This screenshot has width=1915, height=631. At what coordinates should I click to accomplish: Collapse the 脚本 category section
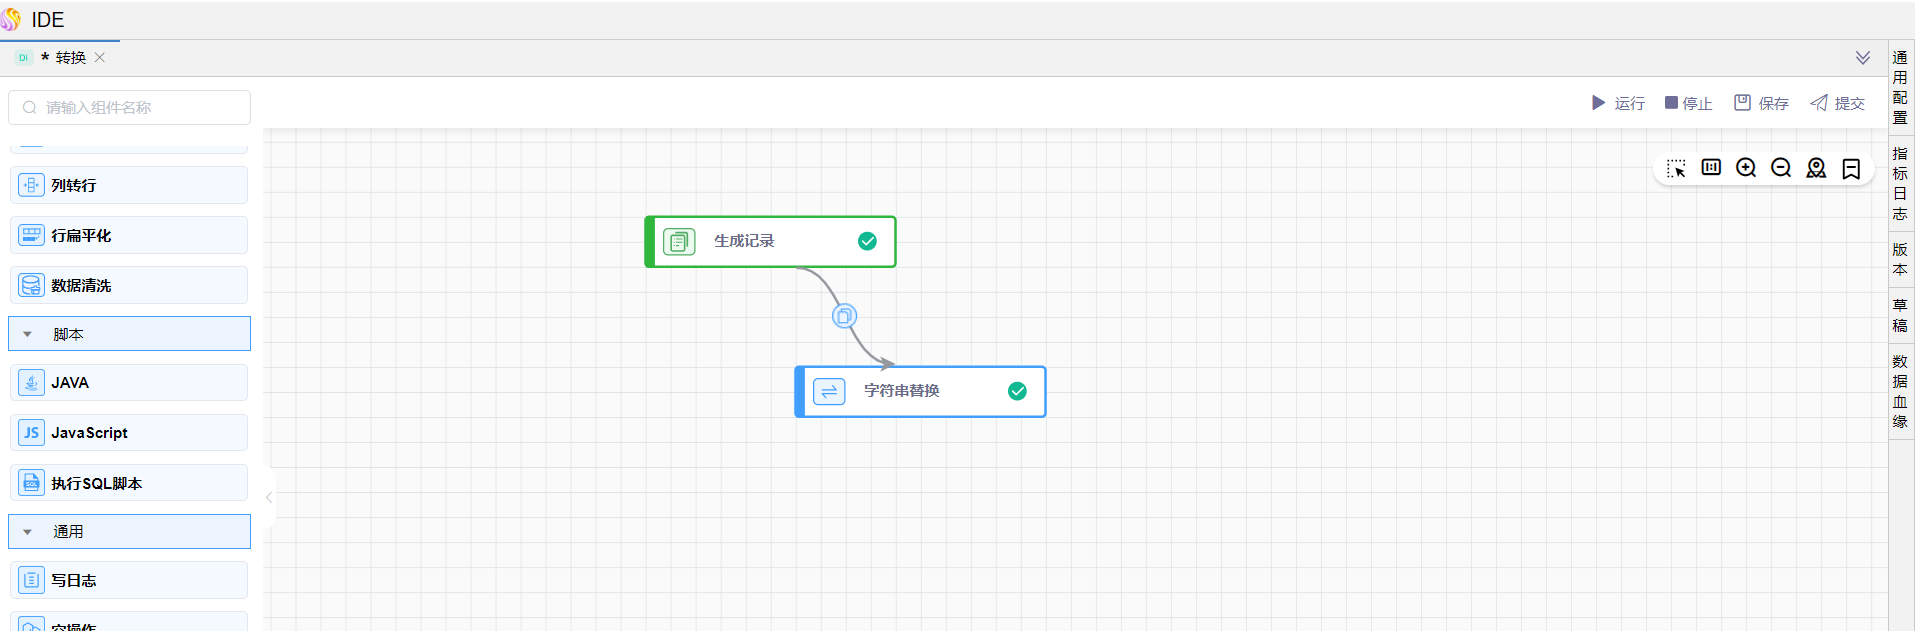click(28, 335)
